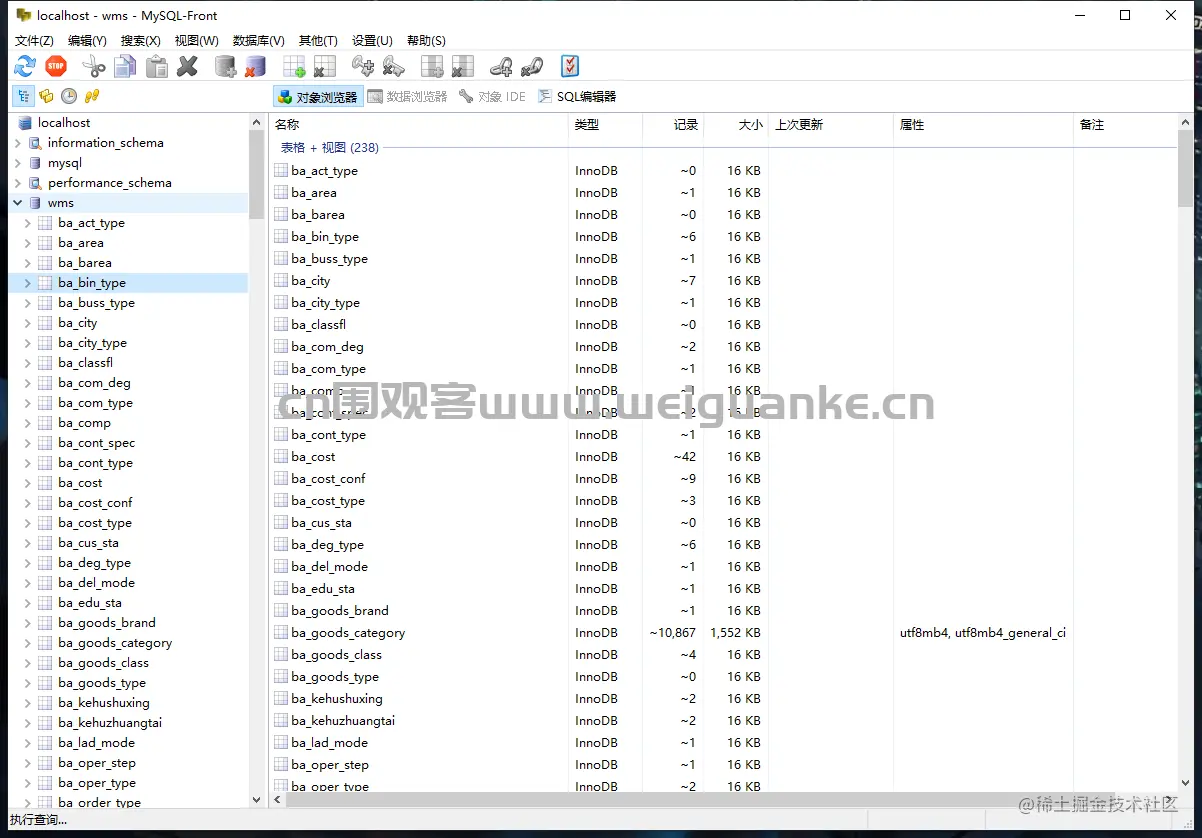Expand the information_schema database node
1202x838 pixels.
click(x=17, y=143)
